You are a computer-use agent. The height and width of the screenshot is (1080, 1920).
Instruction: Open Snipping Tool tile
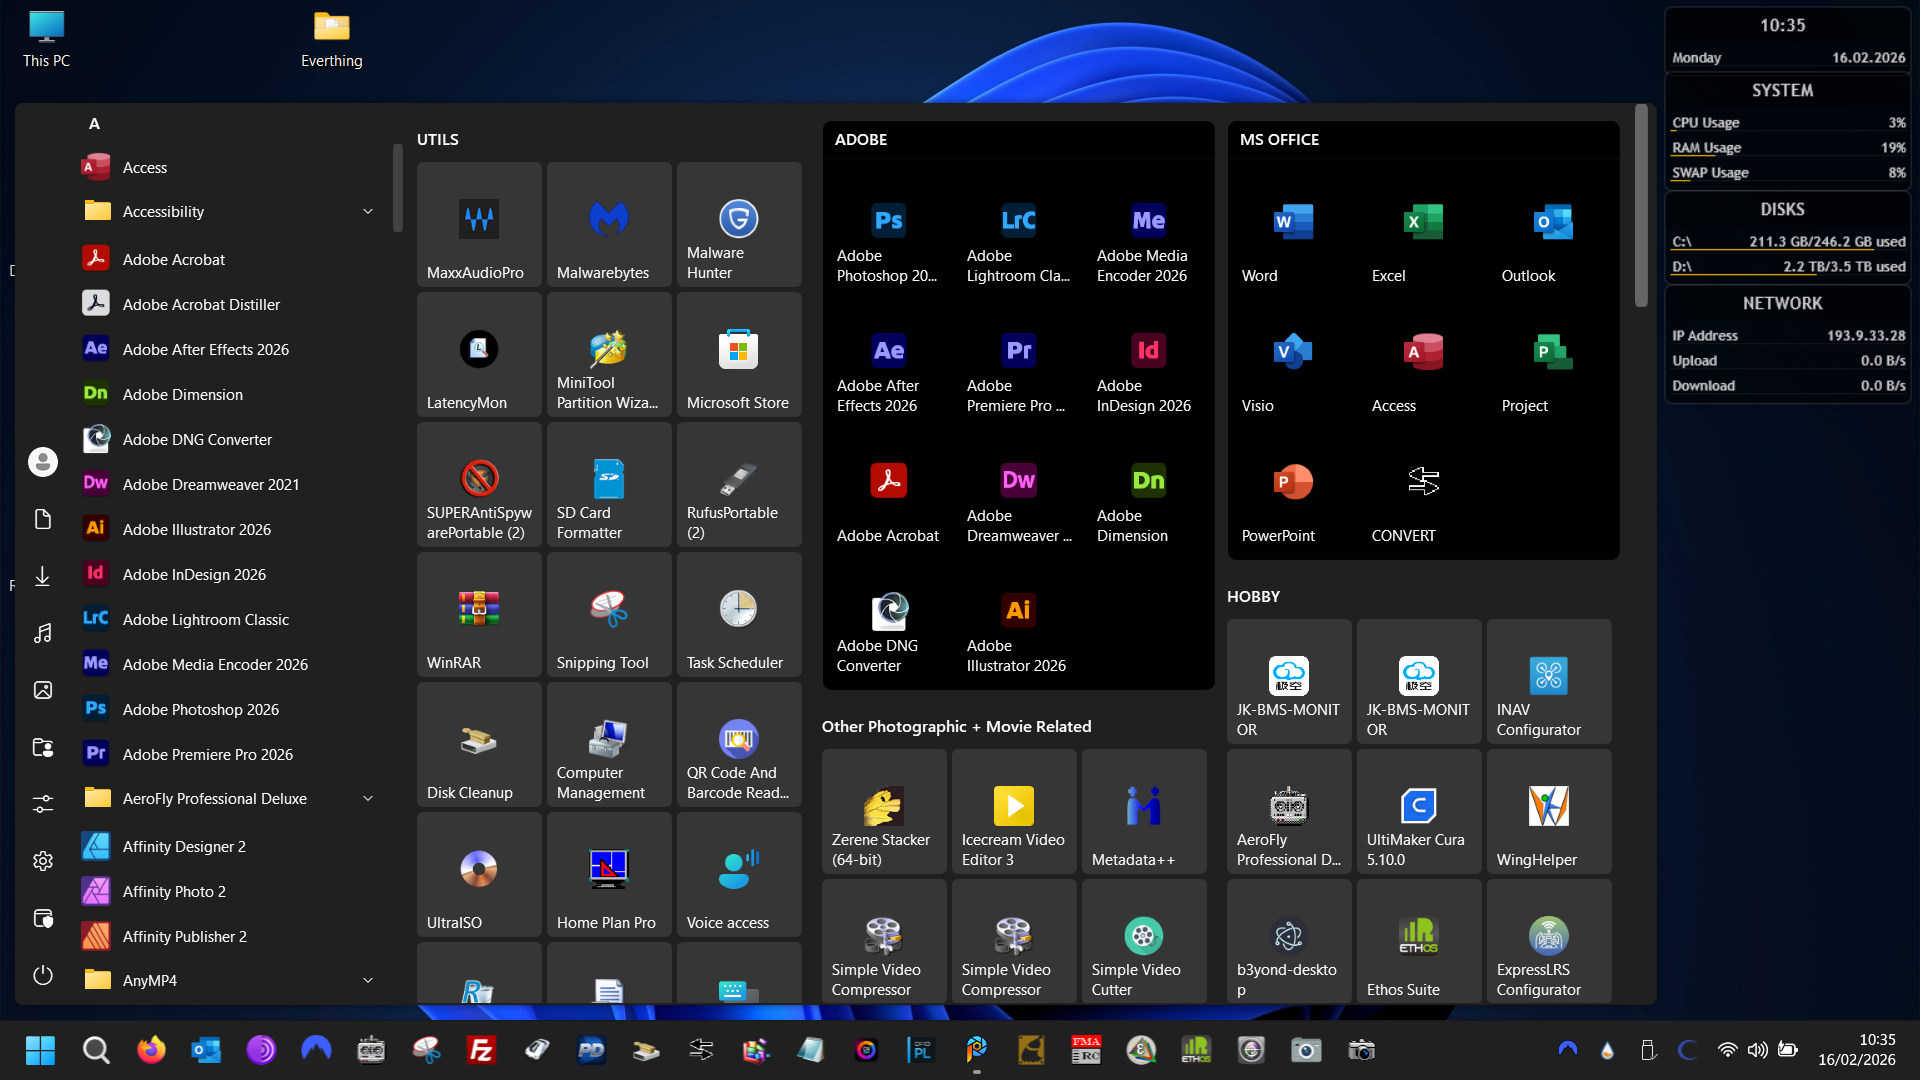(608, 615)
